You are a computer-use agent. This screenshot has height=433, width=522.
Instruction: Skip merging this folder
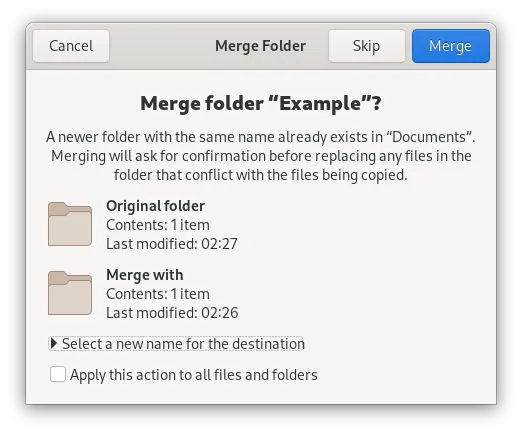367,46
